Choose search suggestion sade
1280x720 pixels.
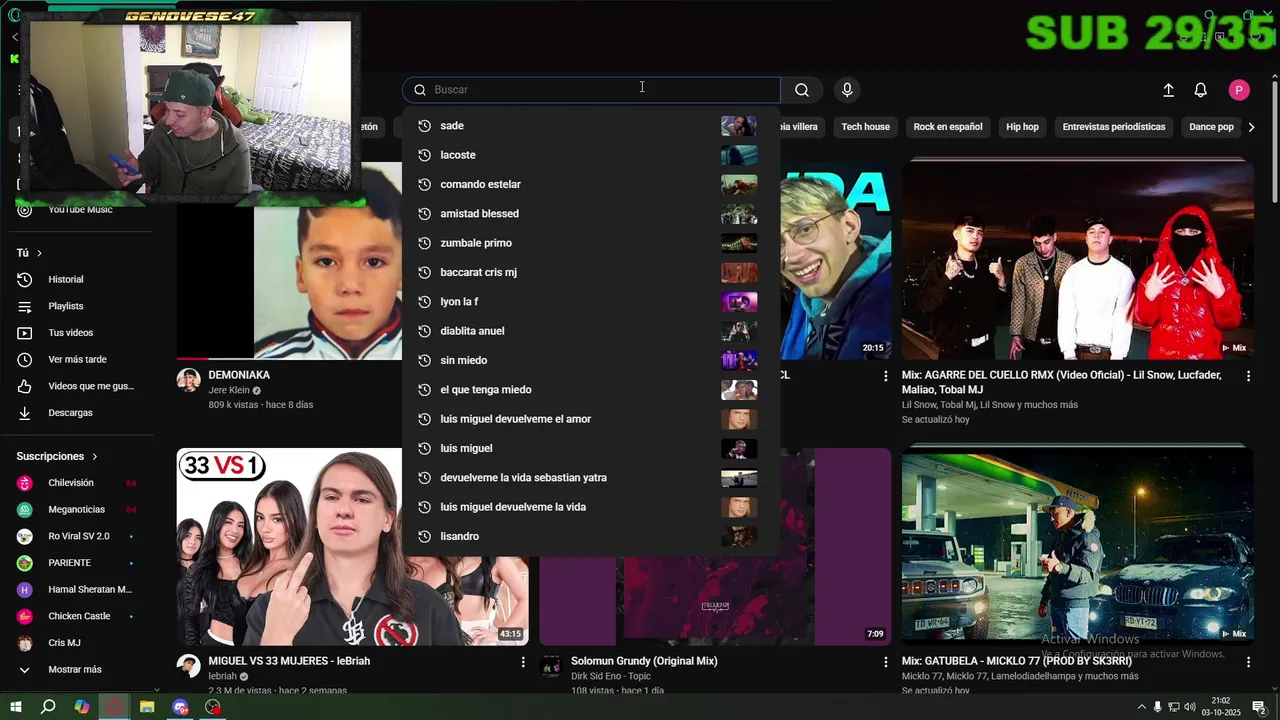[x=590, y=126]
